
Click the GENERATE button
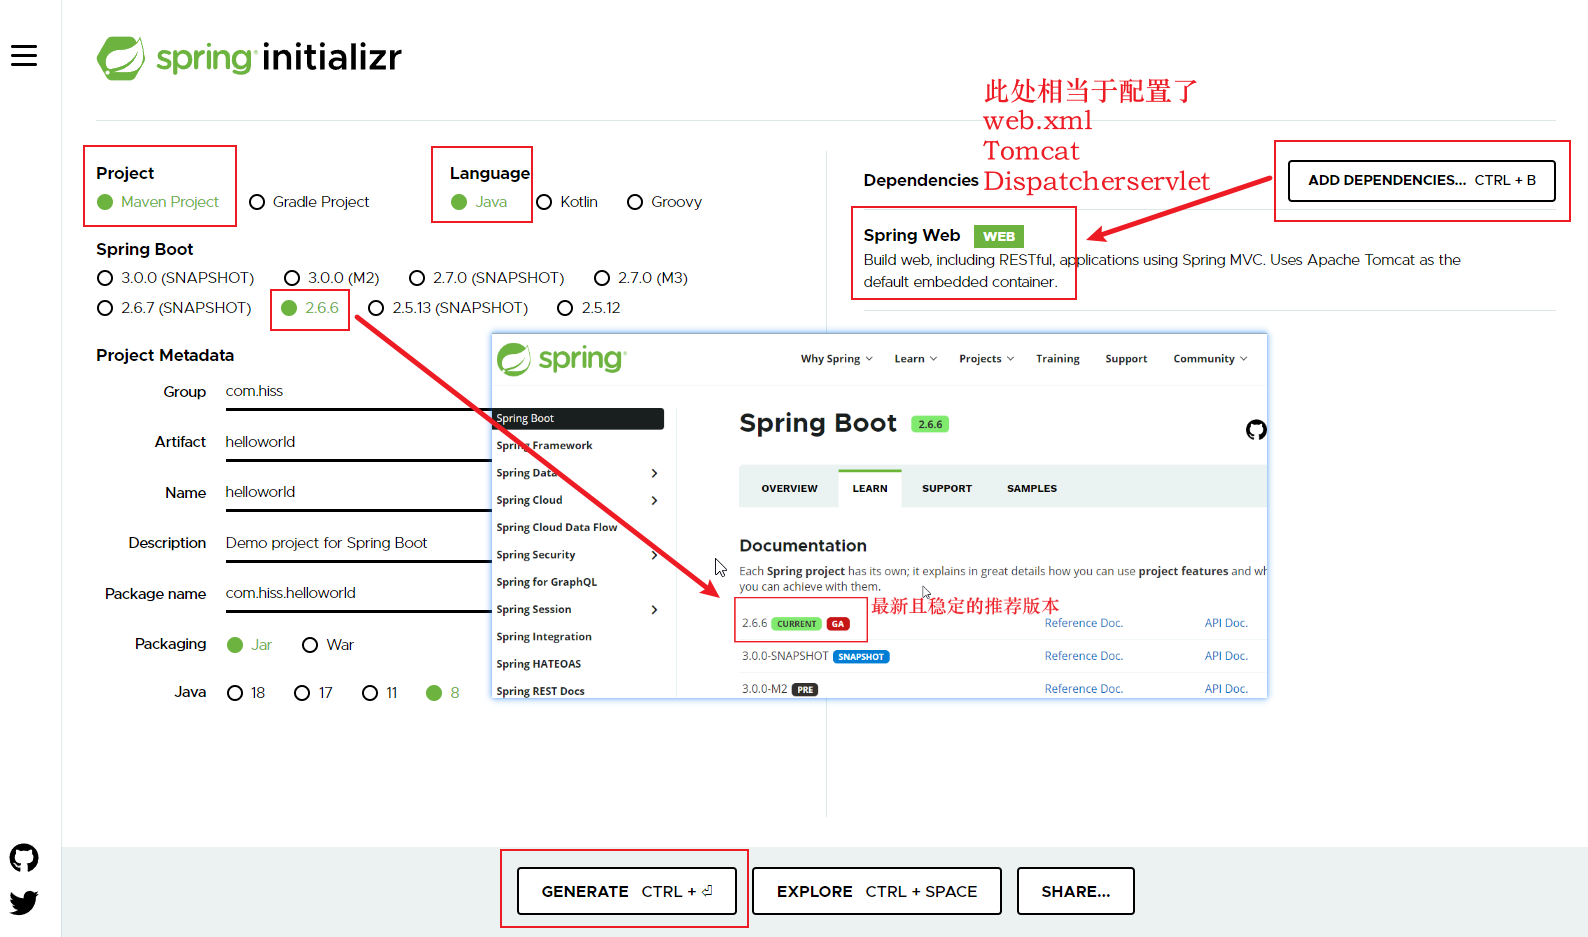627,891
